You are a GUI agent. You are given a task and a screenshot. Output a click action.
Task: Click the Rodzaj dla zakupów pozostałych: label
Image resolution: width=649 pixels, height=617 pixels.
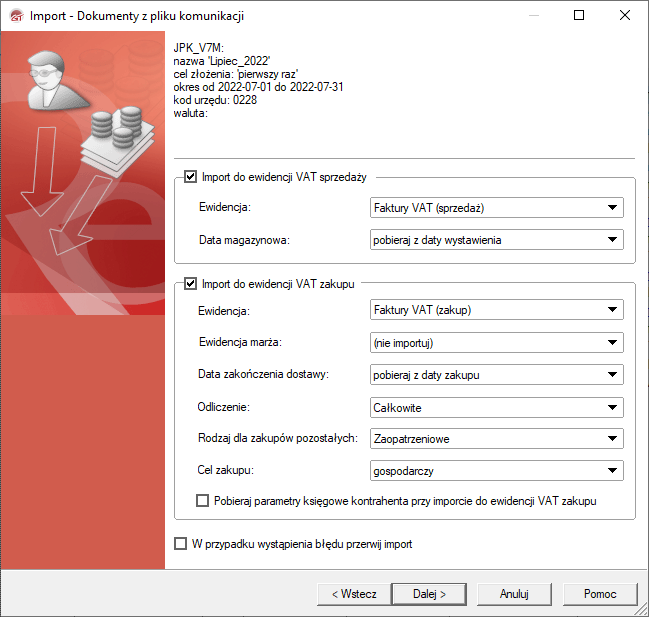click(278, 438)
